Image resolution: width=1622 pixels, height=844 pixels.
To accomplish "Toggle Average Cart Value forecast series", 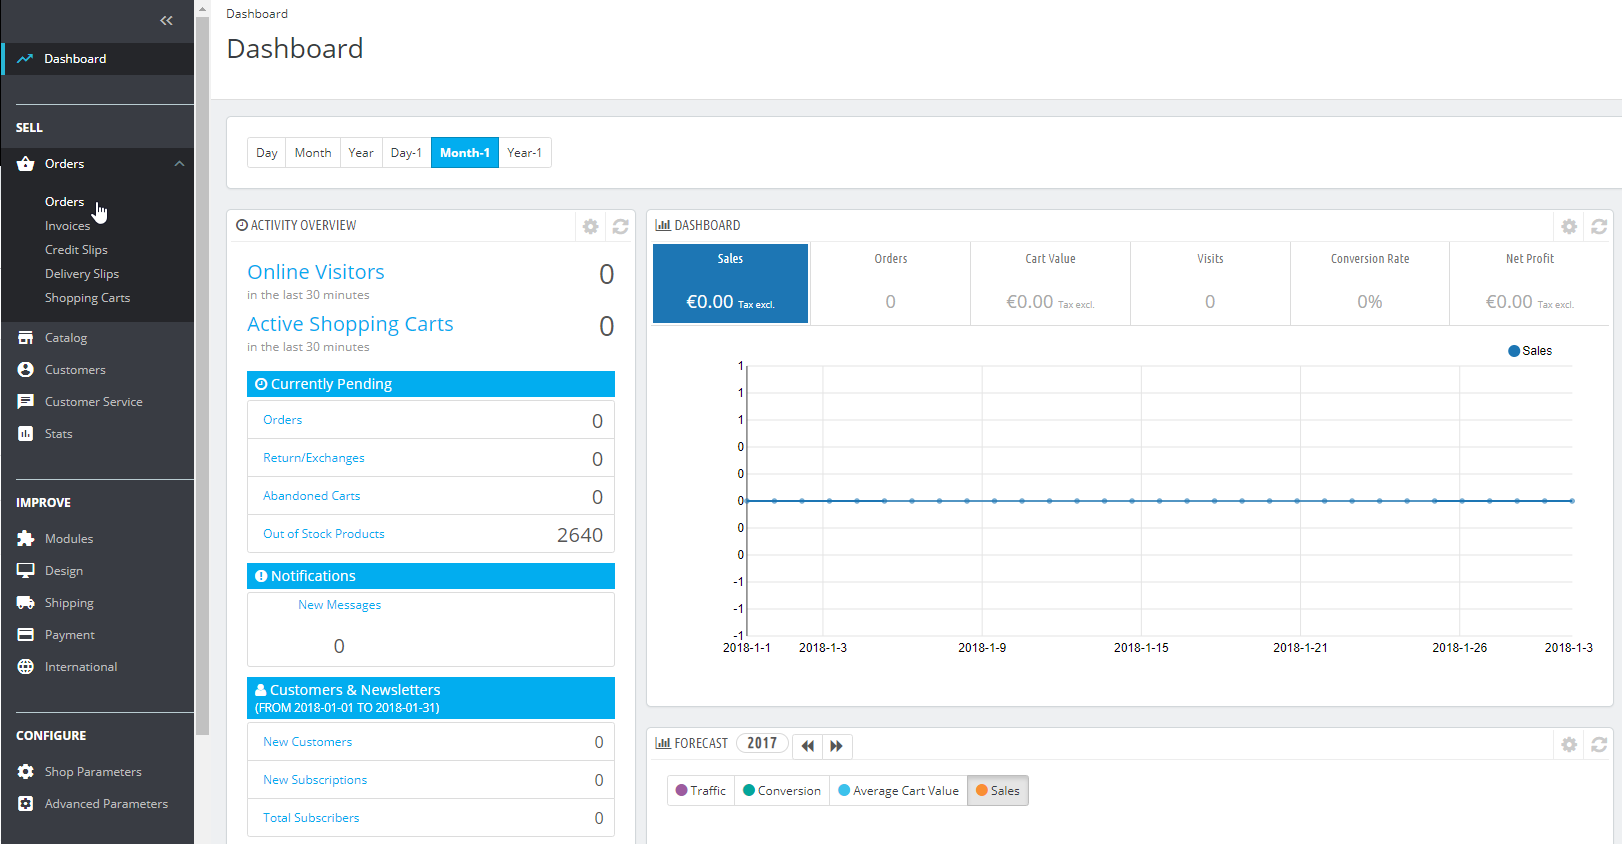I will 898,790.
